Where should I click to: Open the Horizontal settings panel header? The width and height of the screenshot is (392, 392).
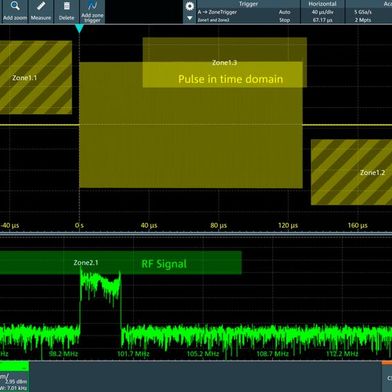[322, 4]
